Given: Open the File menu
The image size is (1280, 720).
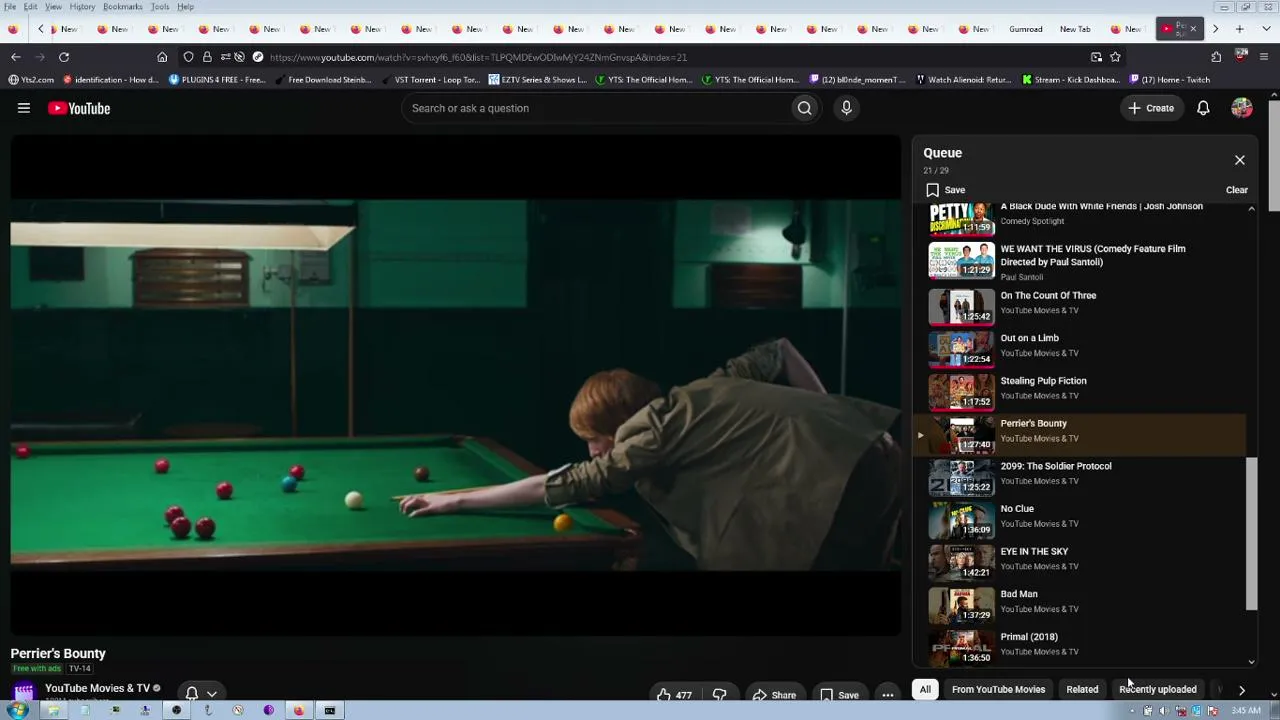Looking at the screenshot, I should [10, 7].
